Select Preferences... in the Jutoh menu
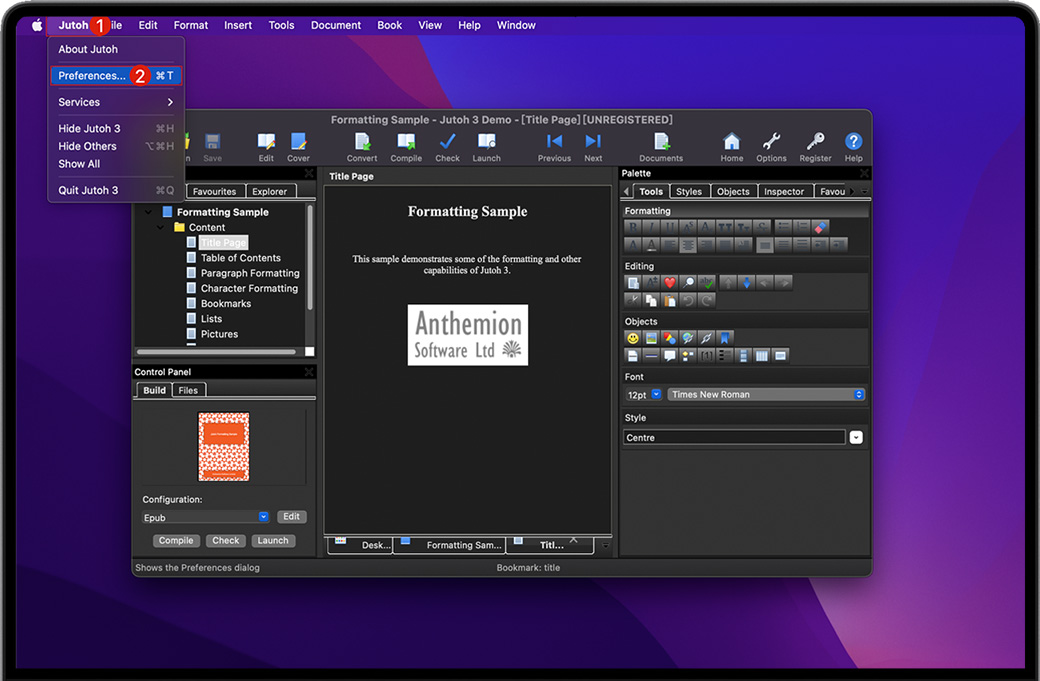Screen dimensions: 1040x681 (92, 76)
